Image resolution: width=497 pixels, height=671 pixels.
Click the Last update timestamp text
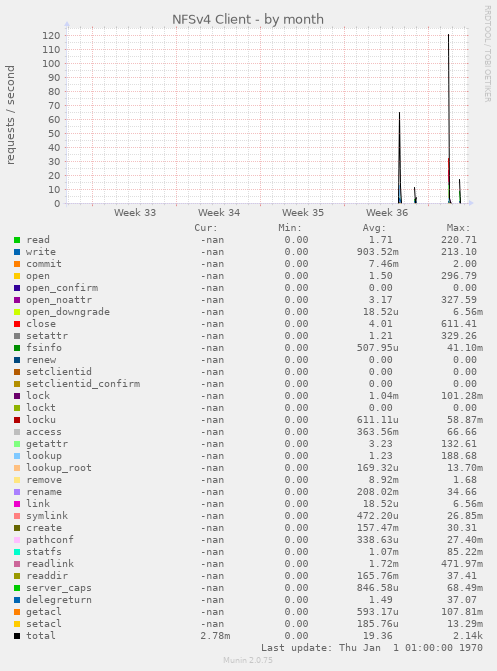(x=372, y=648)
